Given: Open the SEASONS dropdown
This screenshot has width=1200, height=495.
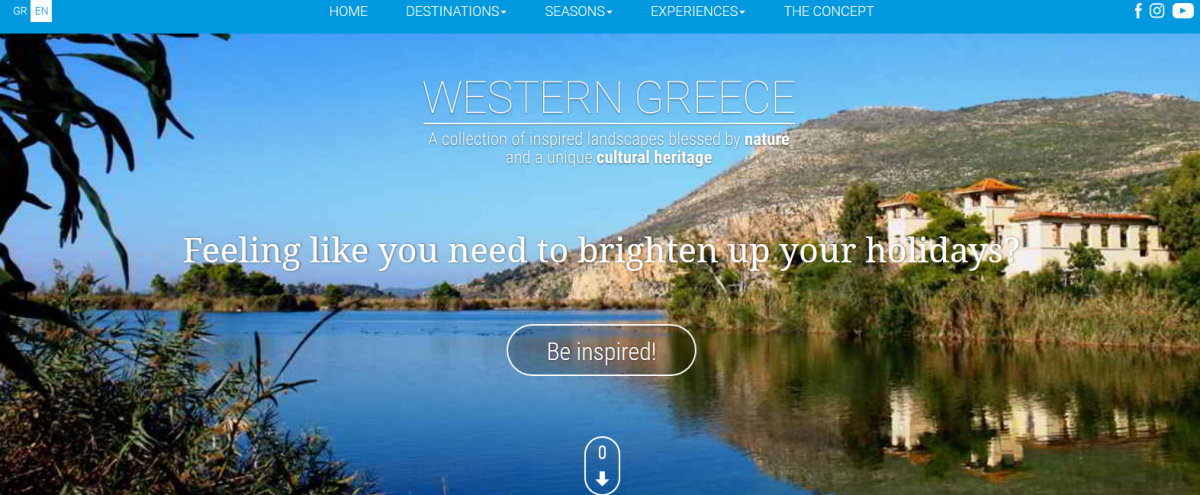Looking at the screenshot, I should point(578,11).
